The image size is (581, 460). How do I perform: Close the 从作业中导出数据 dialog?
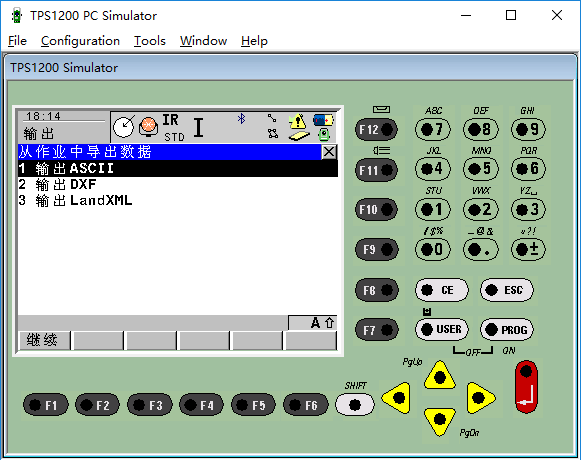coord(329,152)
